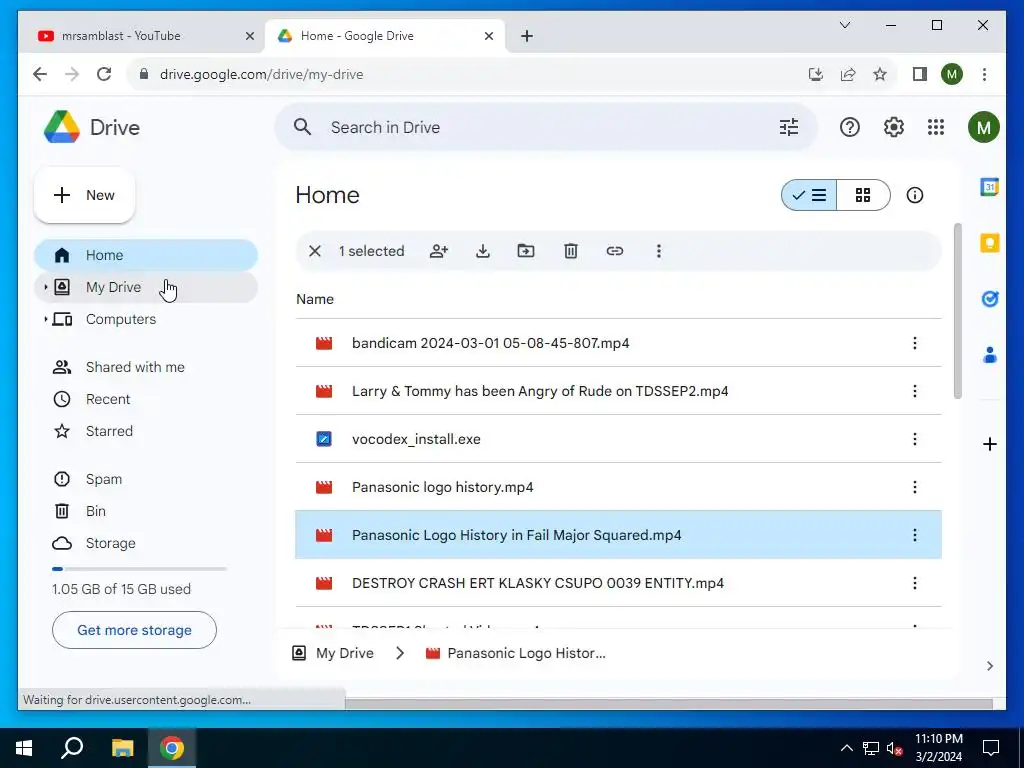Expand the Computers tree arrow
Viewport: 1024px width, 768px height.
pos(46,319)
